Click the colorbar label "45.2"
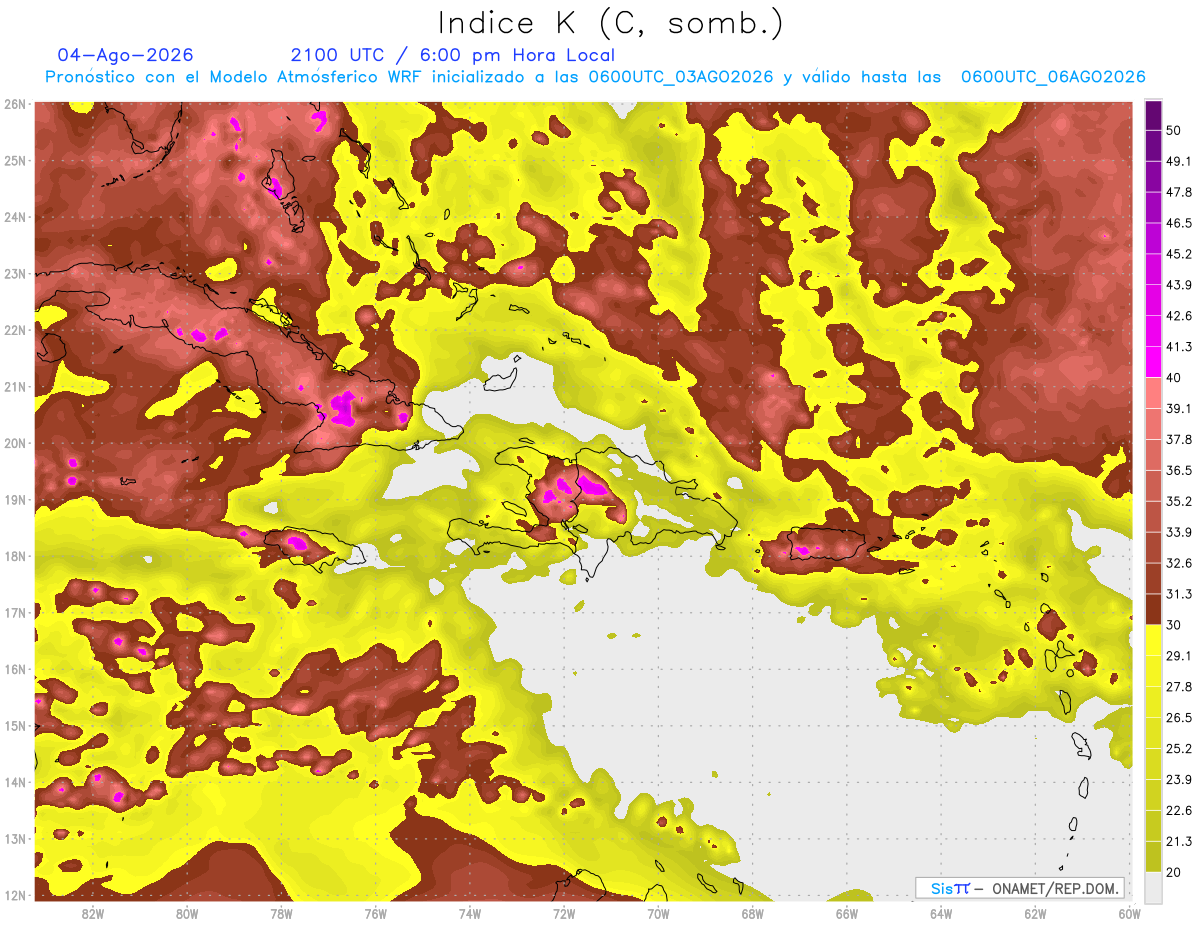The image size is (1200, 927). tap(1179, 254)
